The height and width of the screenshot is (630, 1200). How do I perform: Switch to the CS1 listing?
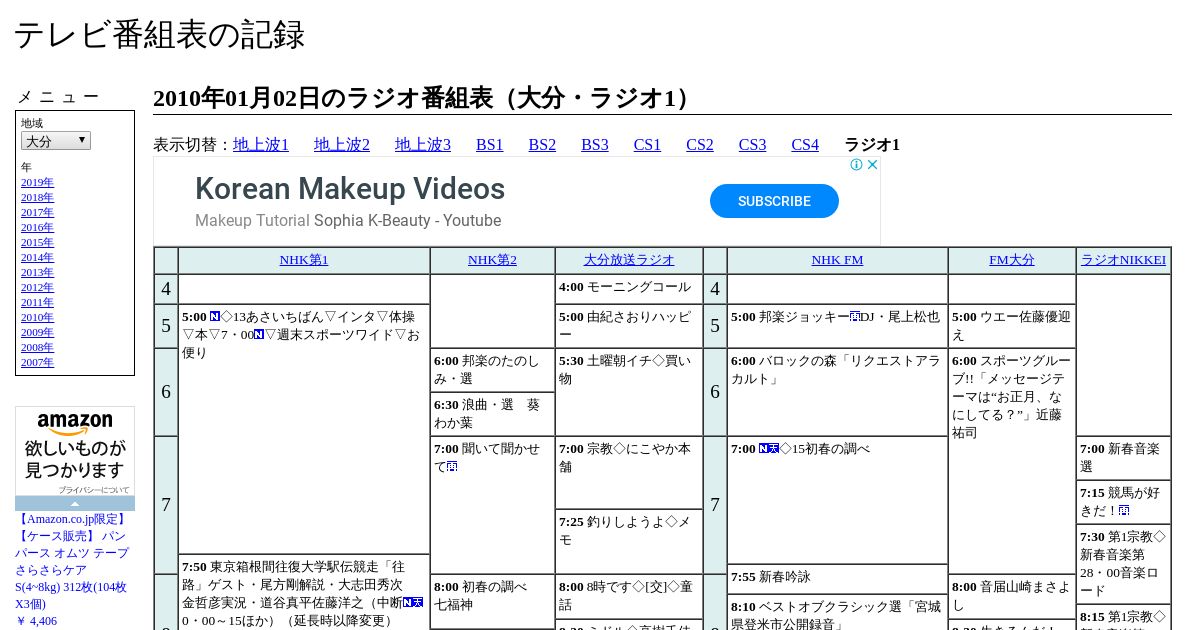tap(647, 145)
